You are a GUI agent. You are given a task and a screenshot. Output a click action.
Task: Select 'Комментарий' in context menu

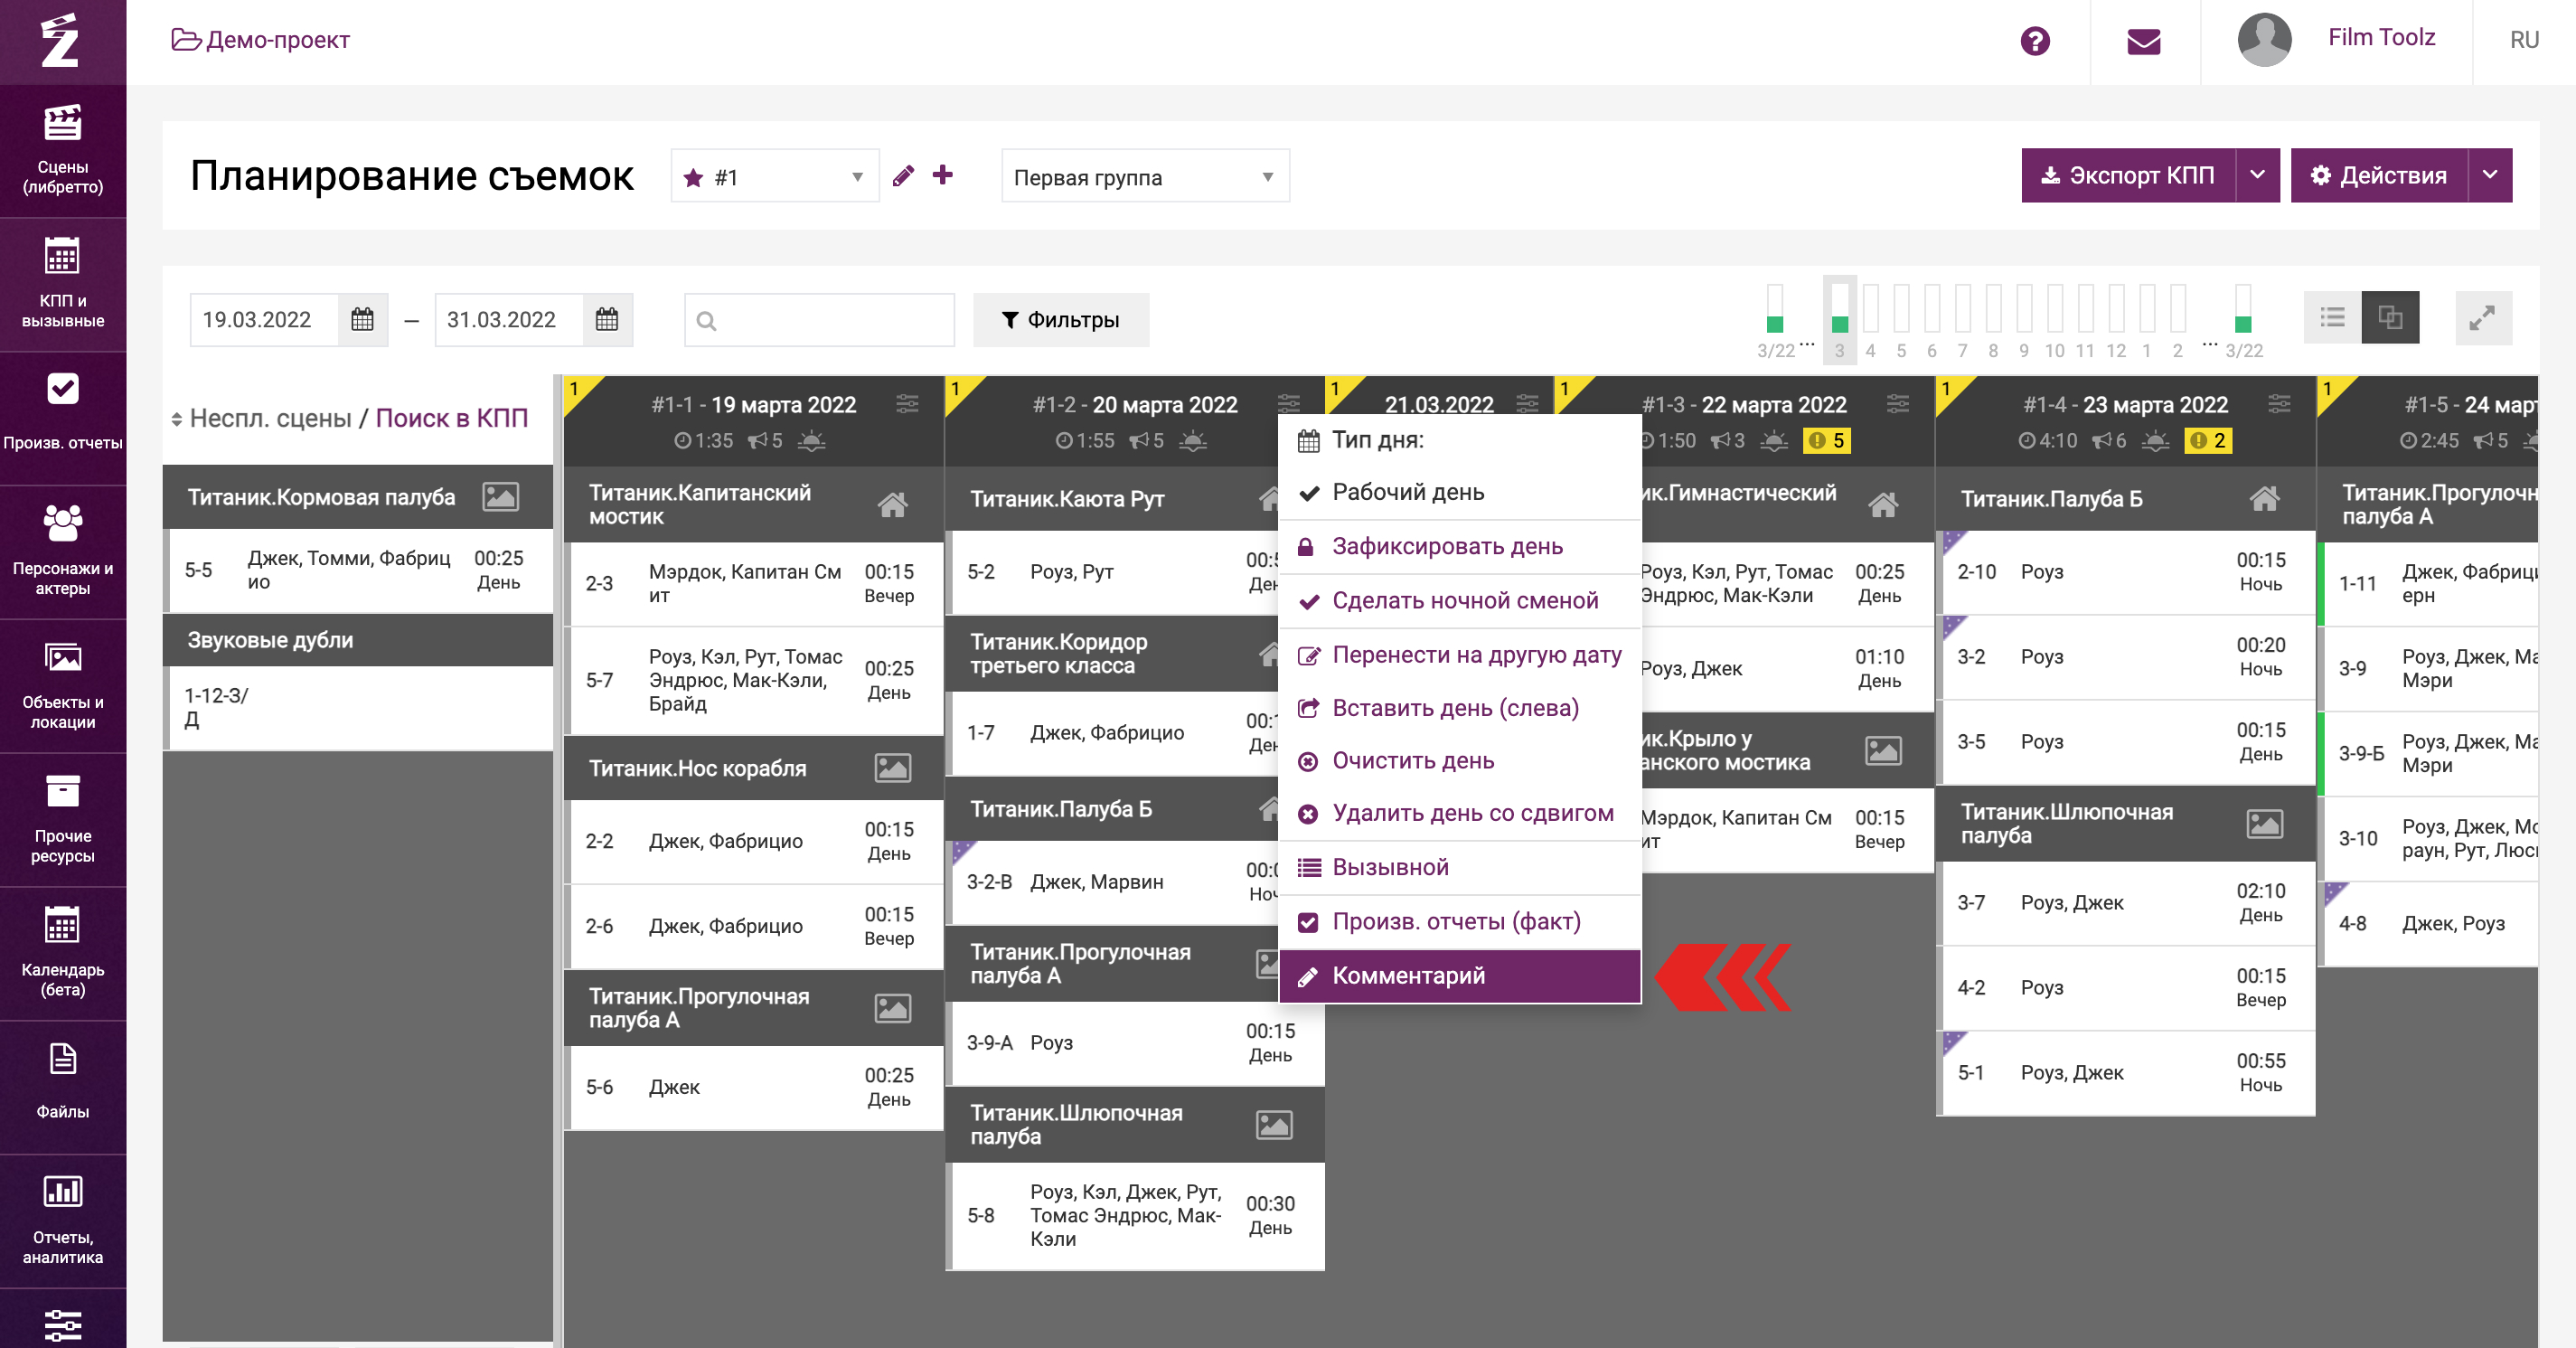(x=1407, y=975)
